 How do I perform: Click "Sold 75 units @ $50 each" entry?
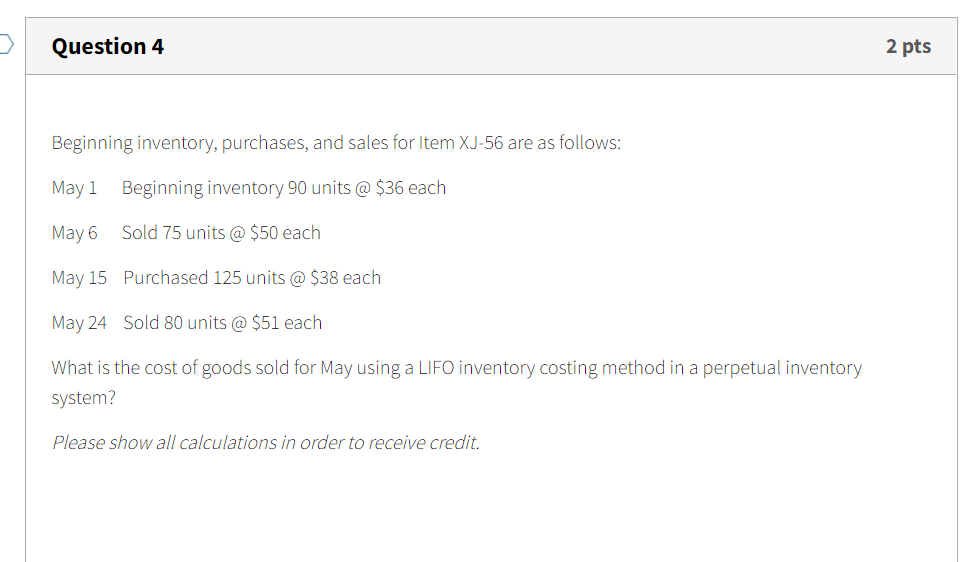click(x=221, y=233)
